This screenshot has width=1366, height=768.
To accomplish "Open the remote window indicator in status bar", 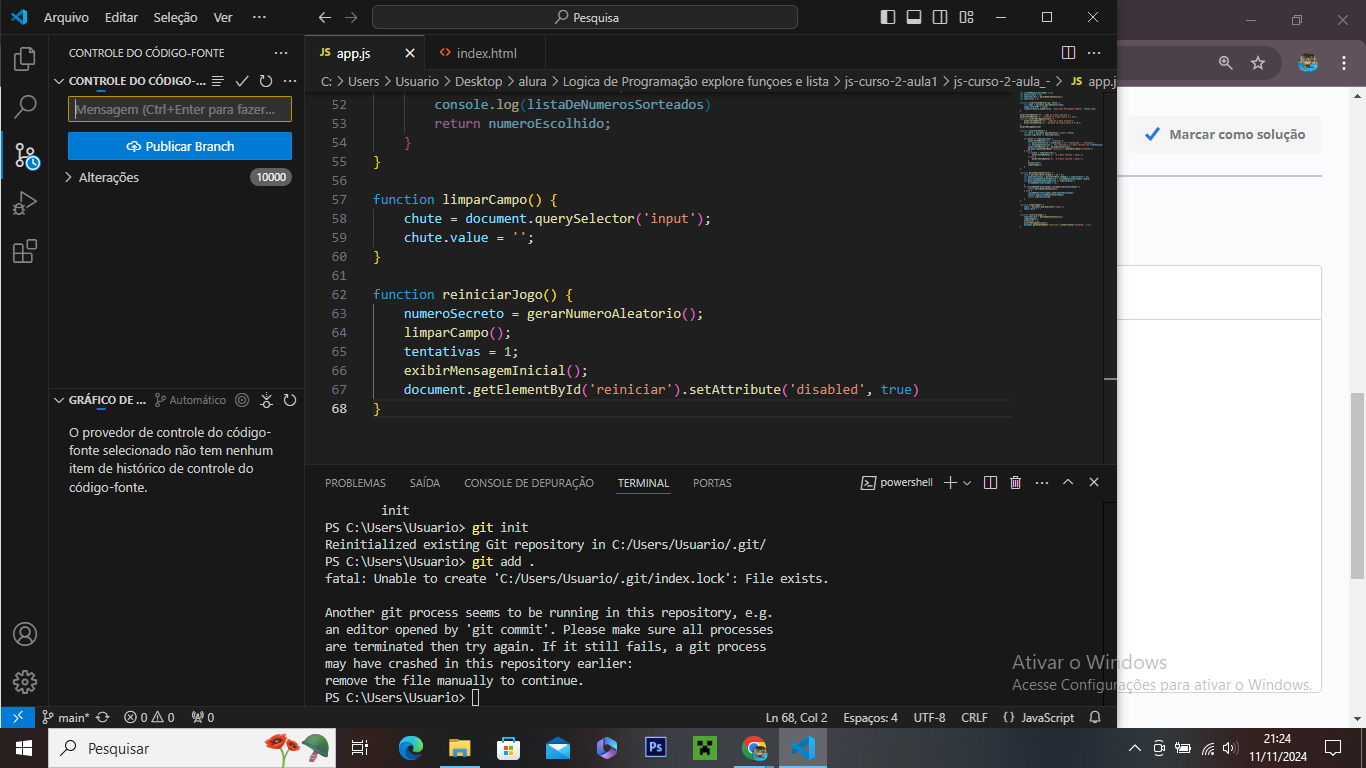I will (x=16, y=717).
